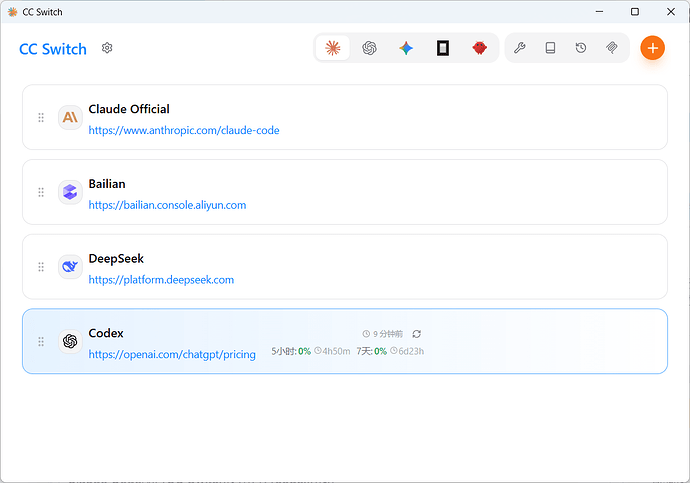Click the Anthropic logo on Claude Official
690x483 pixels.
tap(70, 117)
